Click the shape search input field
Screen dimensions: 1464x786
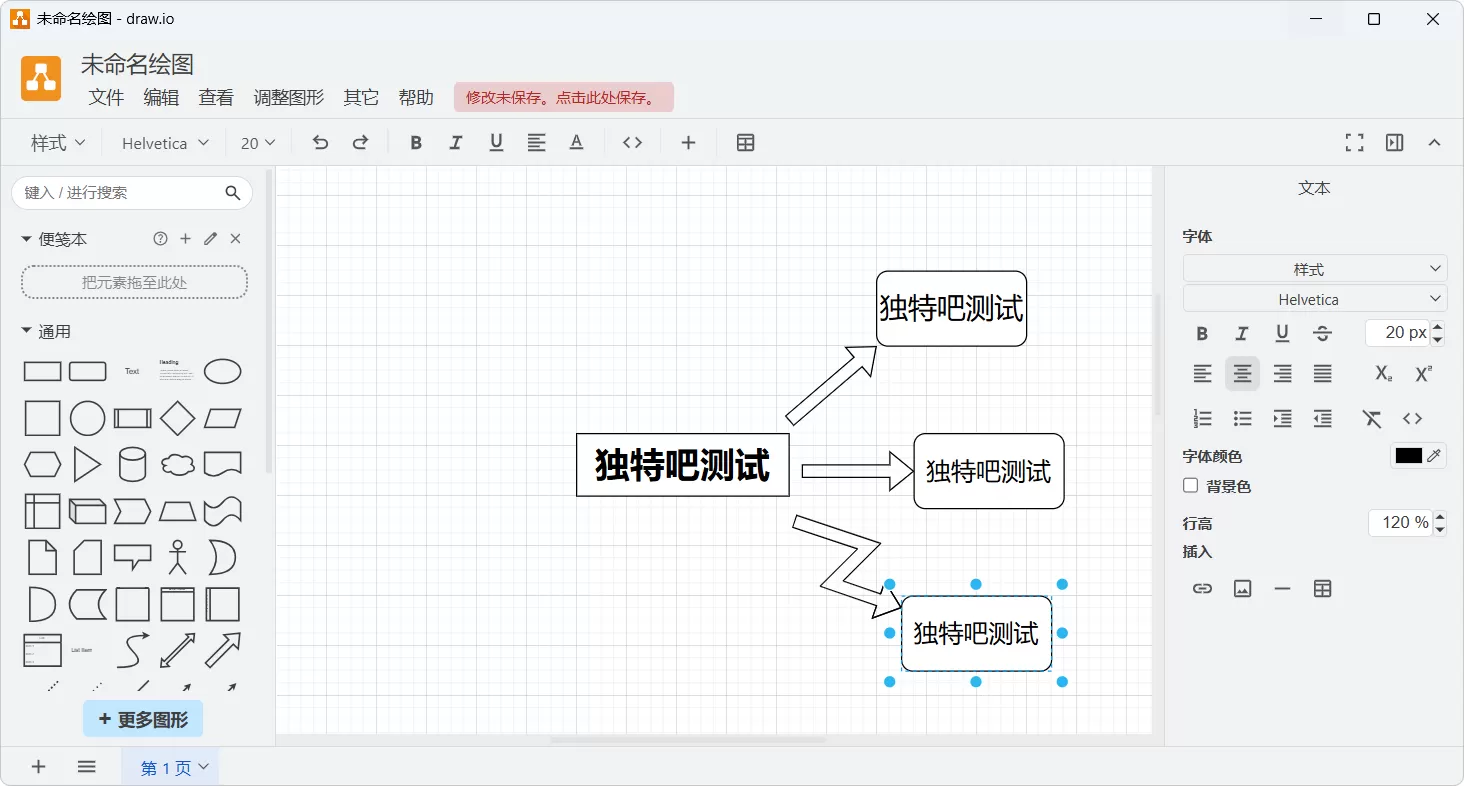(120, 192)
